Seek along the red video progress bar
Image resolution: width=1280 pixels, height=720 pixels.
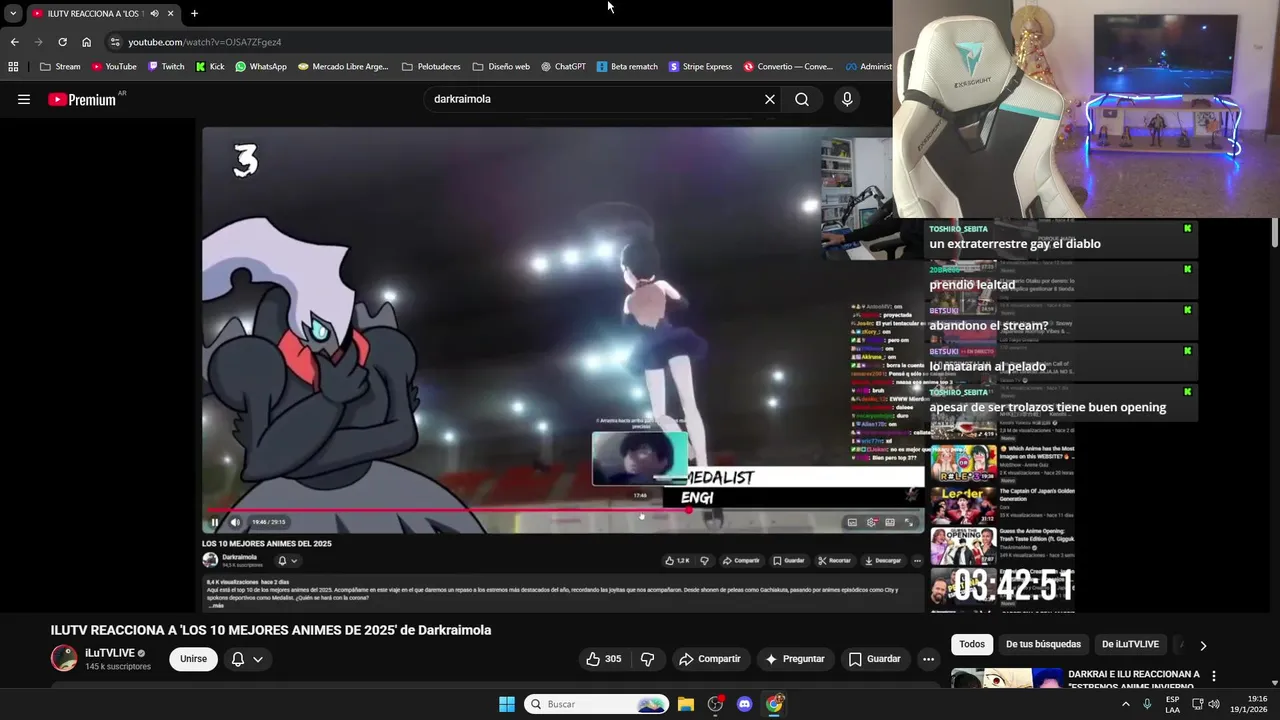565,510
